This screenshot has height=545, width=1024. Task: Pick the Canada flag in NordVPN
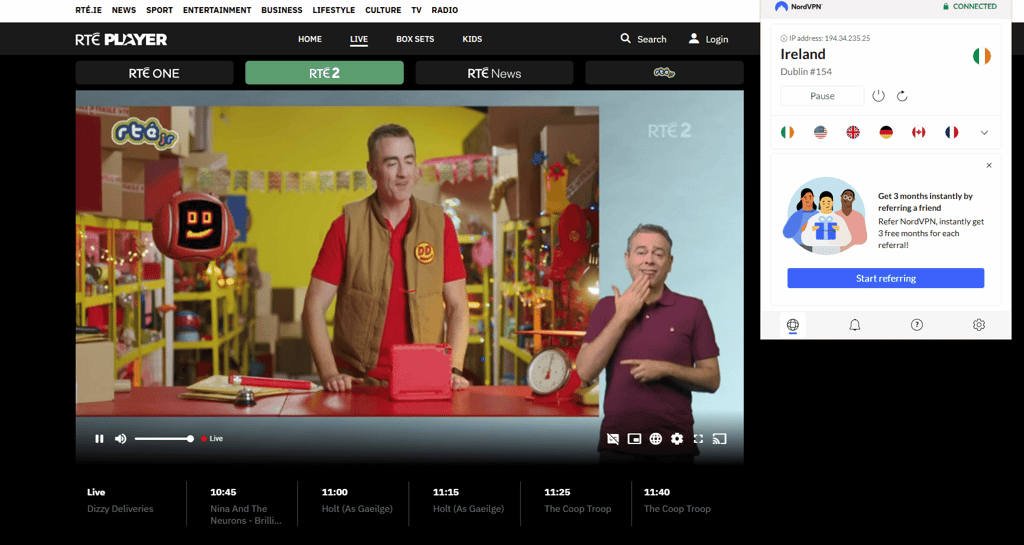click(919, 132)
